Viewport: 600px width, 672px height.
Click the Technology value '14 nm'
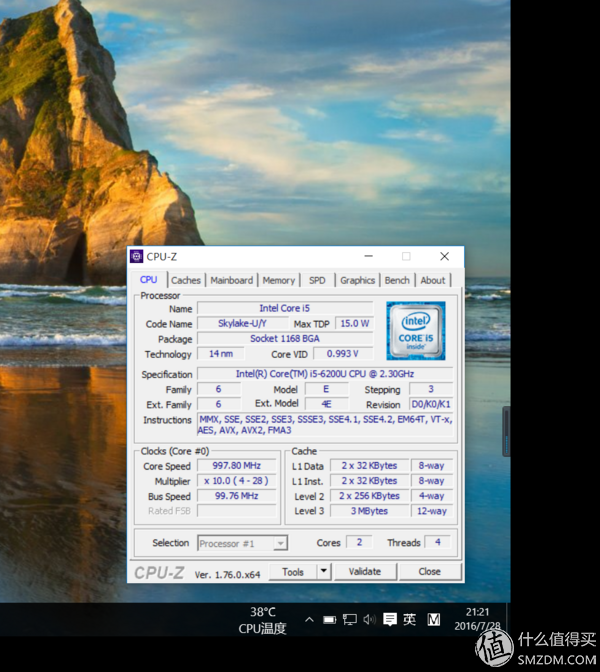tap(221, 354)
